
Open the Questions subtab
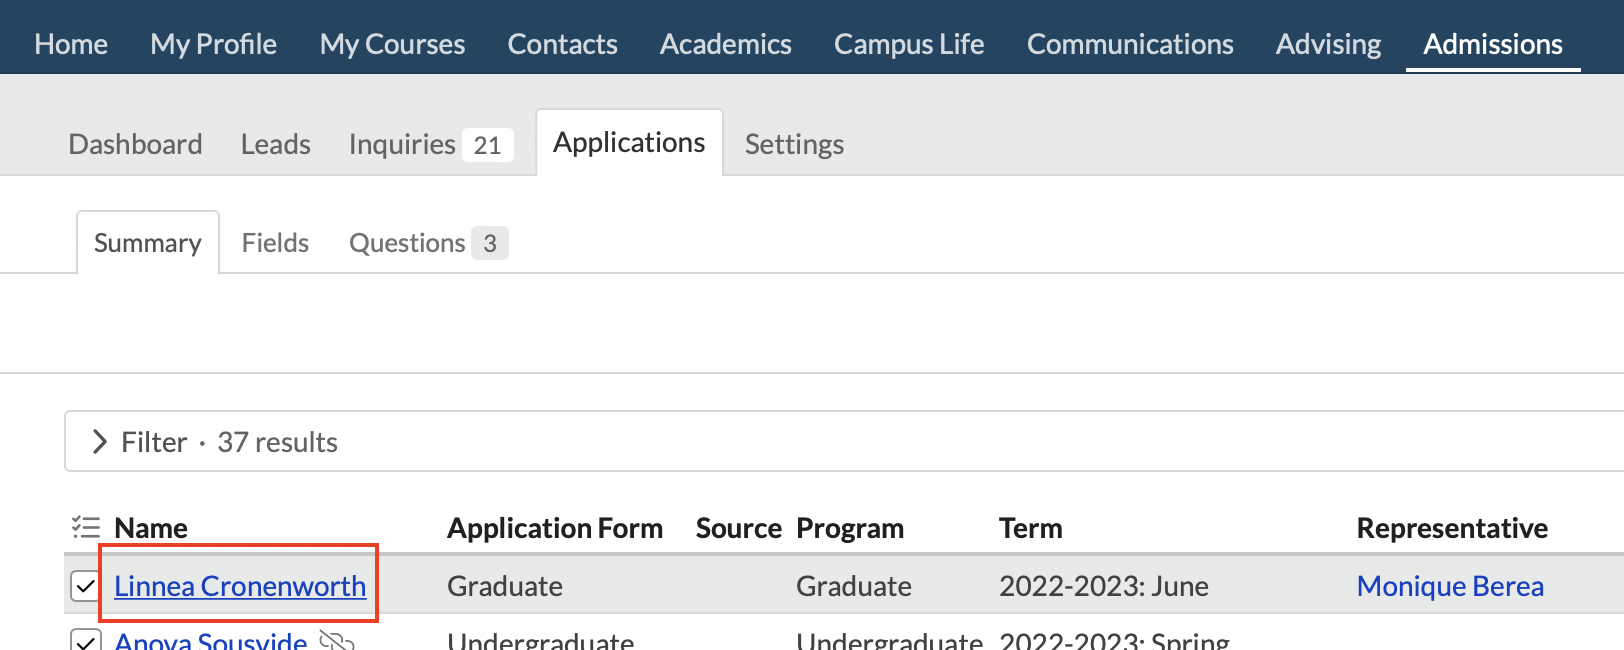coord(427,243)
